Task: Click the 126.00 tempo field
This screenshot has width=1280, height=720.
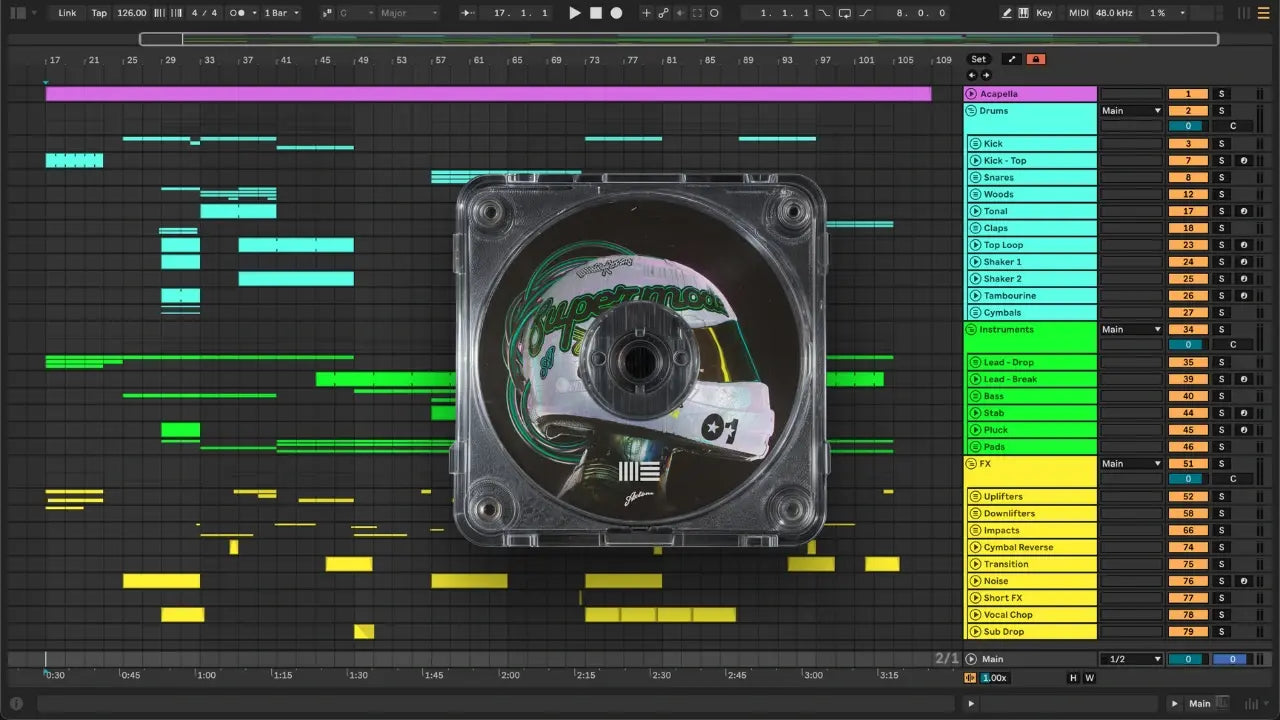Action: tap(131, 13)
